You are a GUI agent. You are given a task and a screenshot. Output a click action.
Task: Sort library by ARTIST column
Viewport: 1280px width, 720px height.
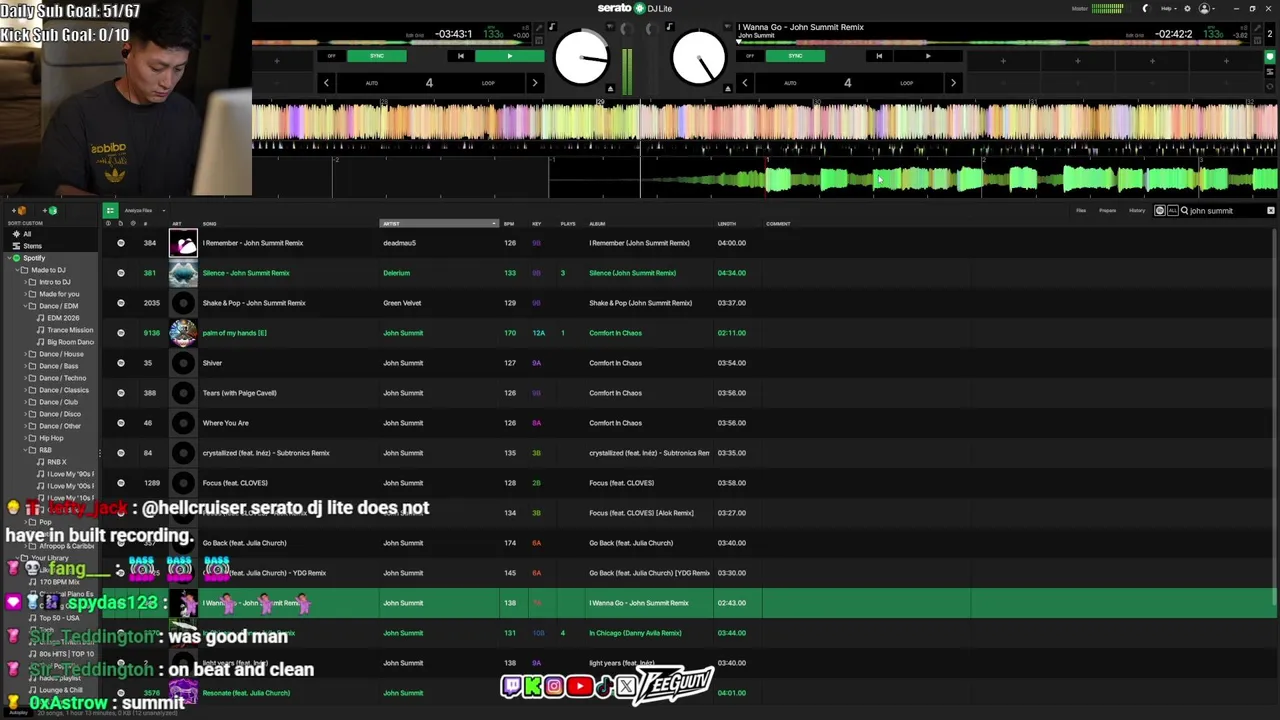438,224
